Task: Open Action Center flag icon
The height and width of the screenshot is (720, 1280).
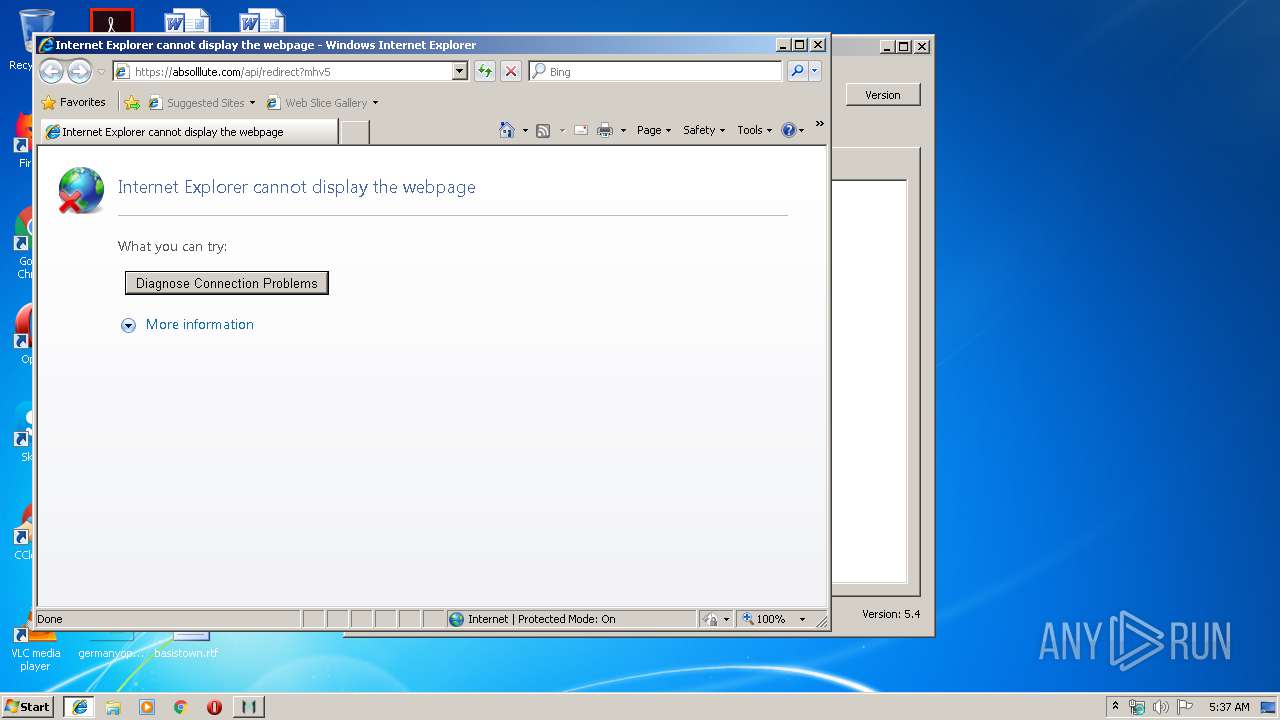Action: point(1185,707)
